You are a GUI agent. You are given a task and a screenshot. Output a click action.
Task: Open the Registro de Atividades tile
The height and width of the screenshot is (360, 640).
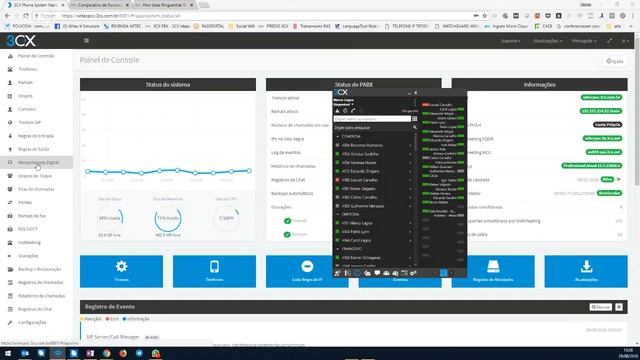tap(493, 271)
